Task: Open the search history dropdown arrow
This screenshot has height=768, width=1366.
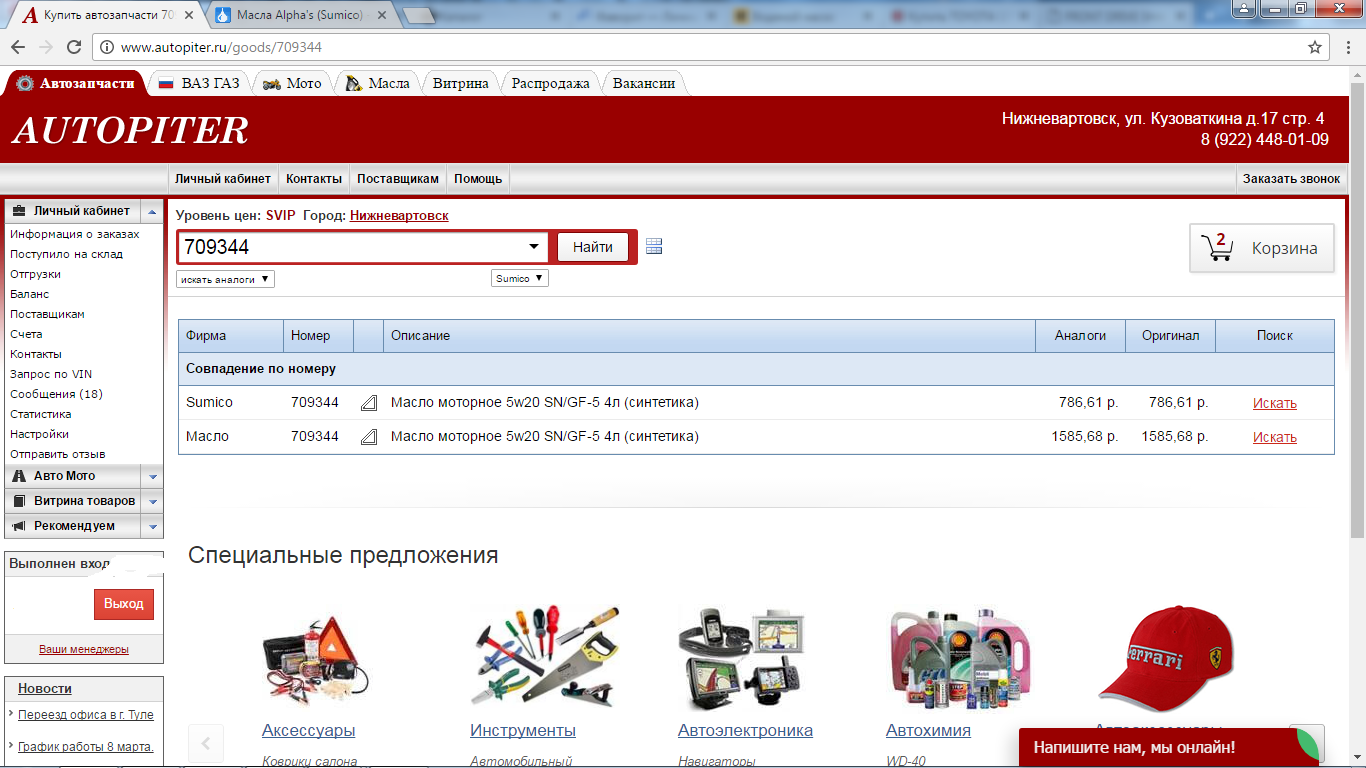Action: [x=533, y=247]
